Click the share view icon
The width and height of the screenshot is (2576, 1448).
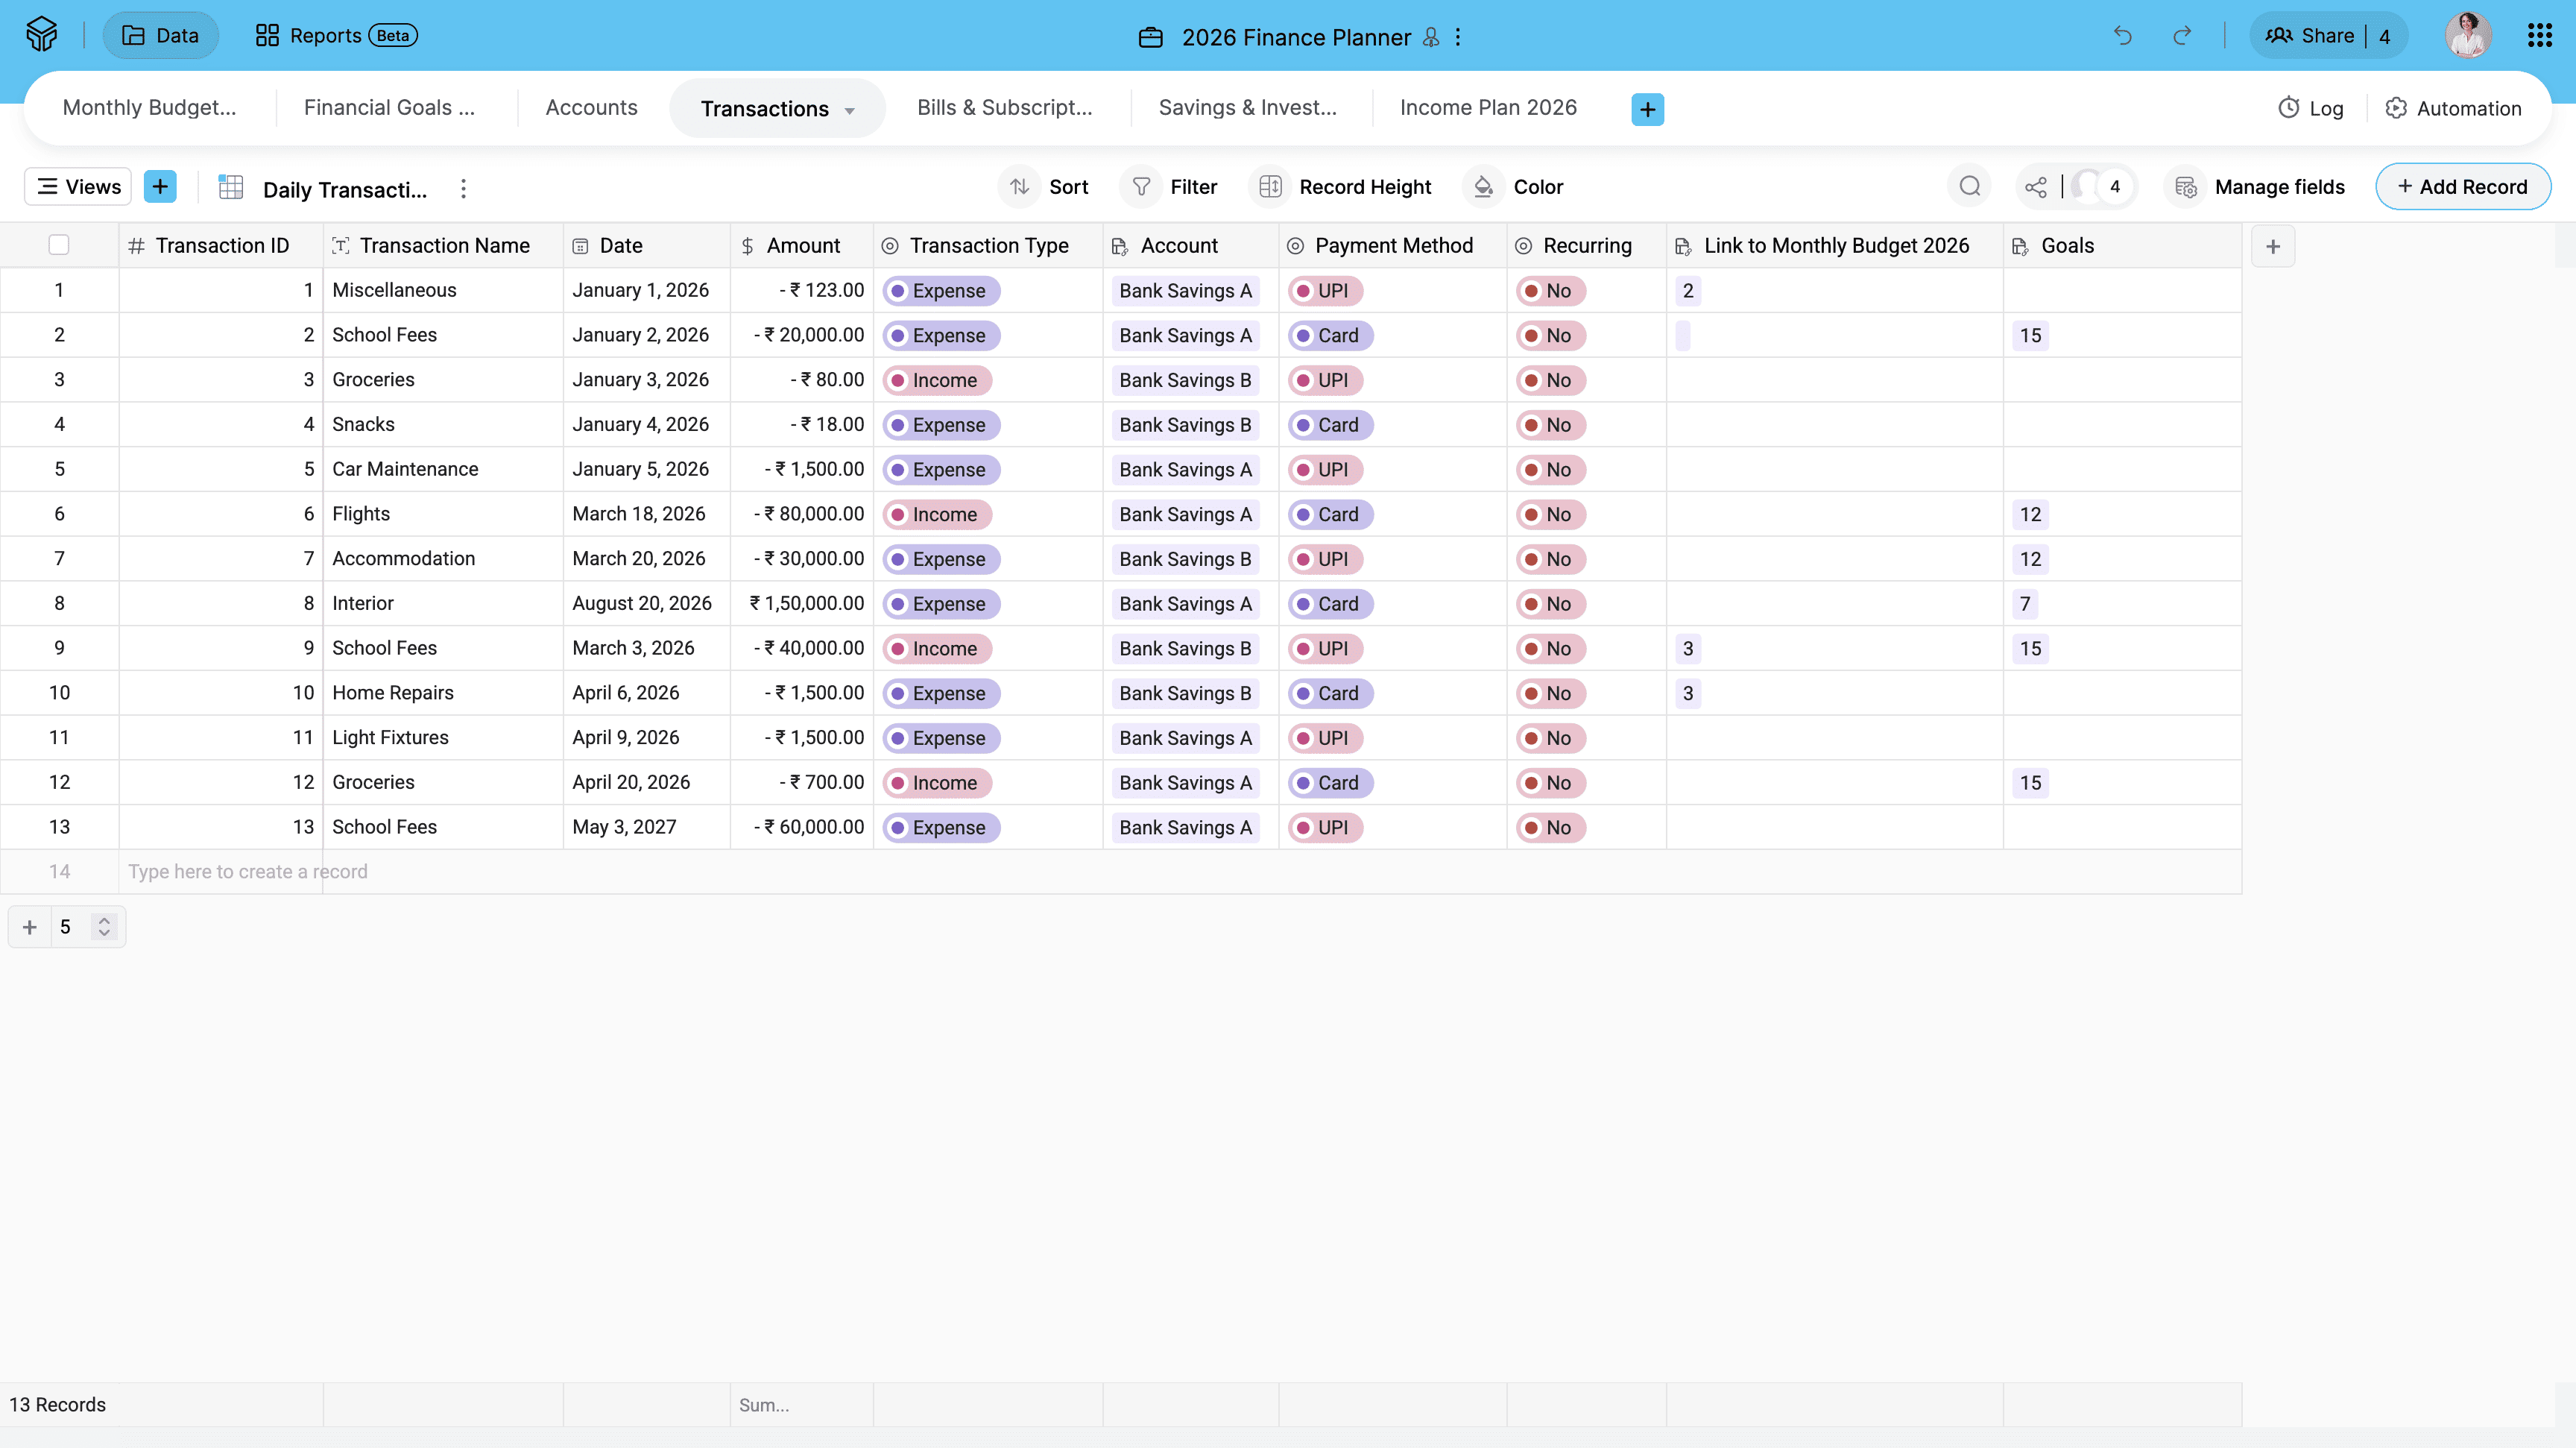[x=2035, y=187]
